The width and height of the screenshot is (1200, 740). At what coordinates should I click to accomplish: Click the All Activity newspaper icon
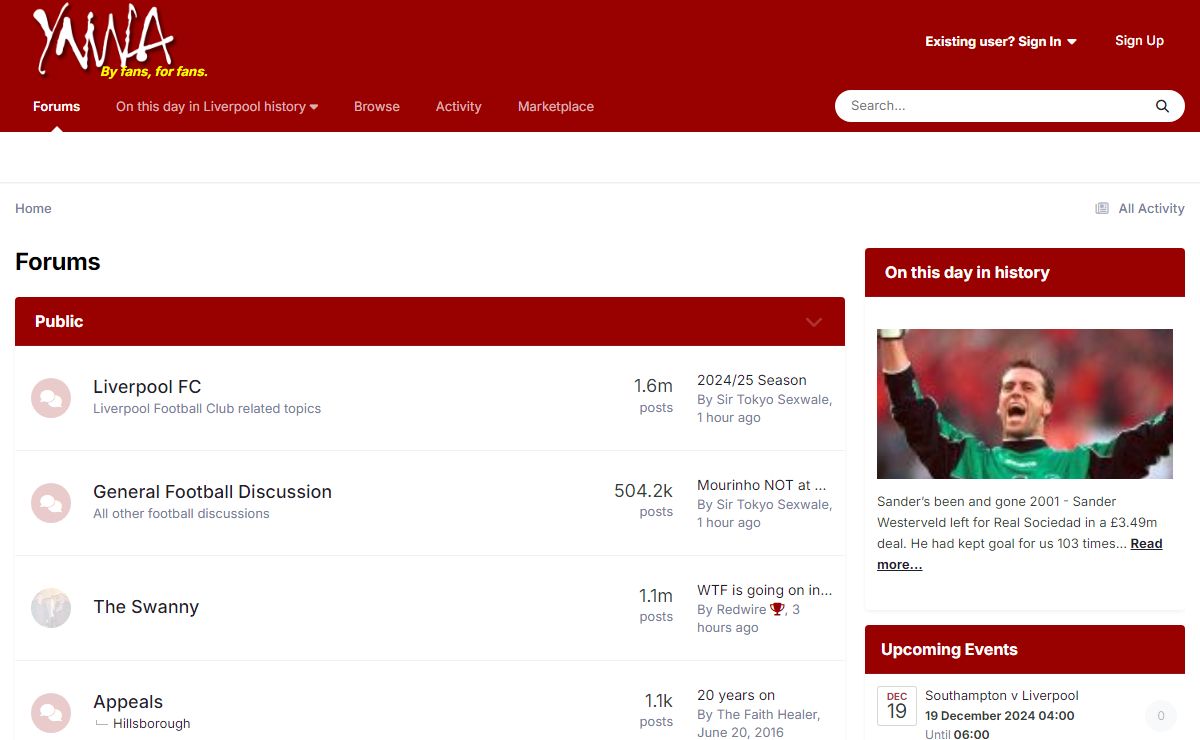(1102, 208)
